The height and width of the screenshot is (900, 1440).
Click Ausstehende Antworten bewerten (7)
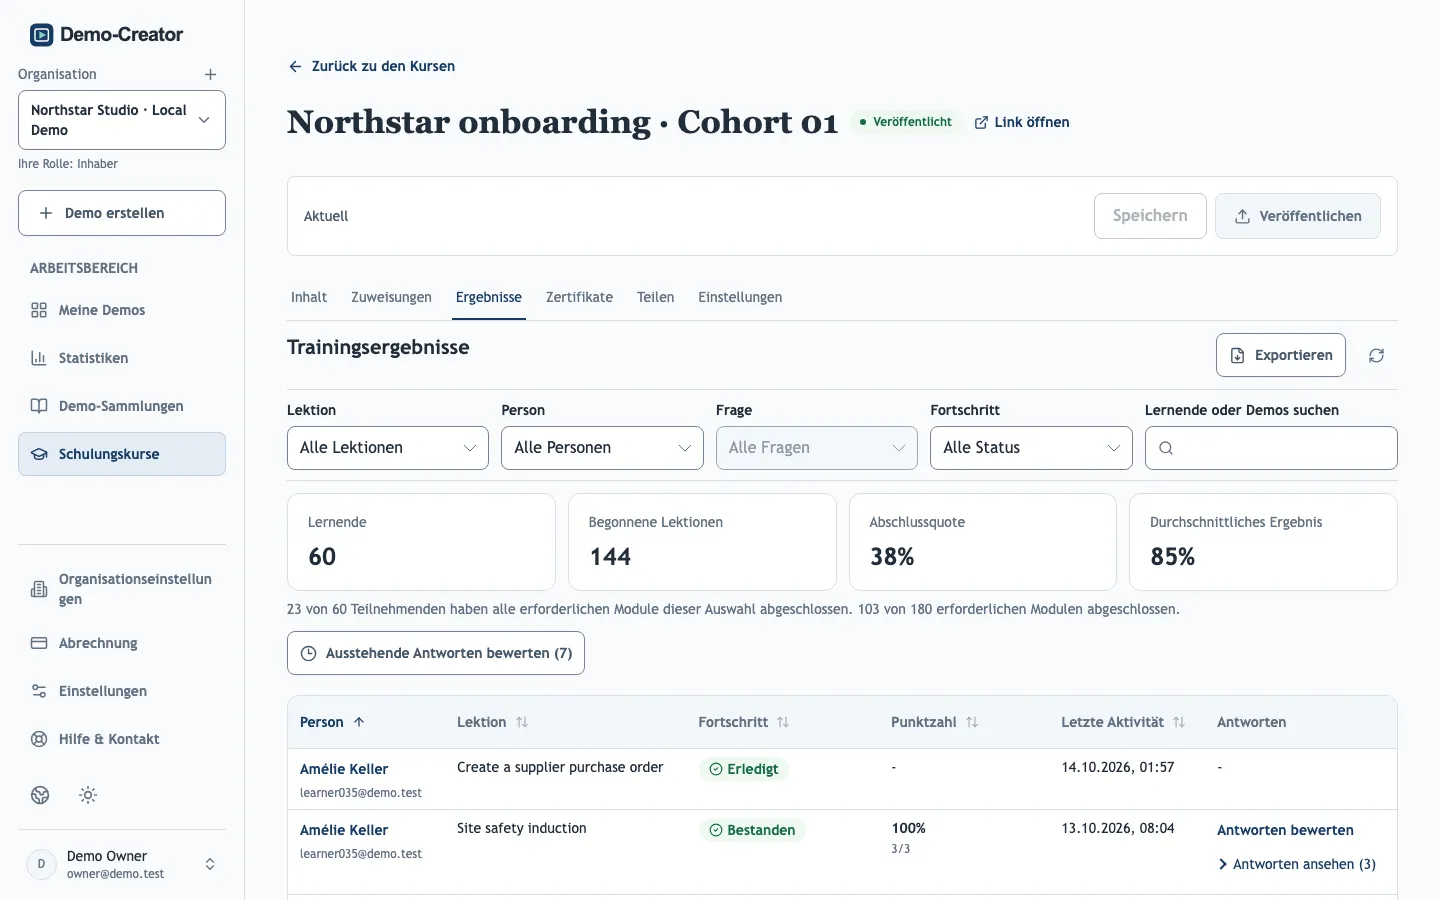tap(436, 653)
